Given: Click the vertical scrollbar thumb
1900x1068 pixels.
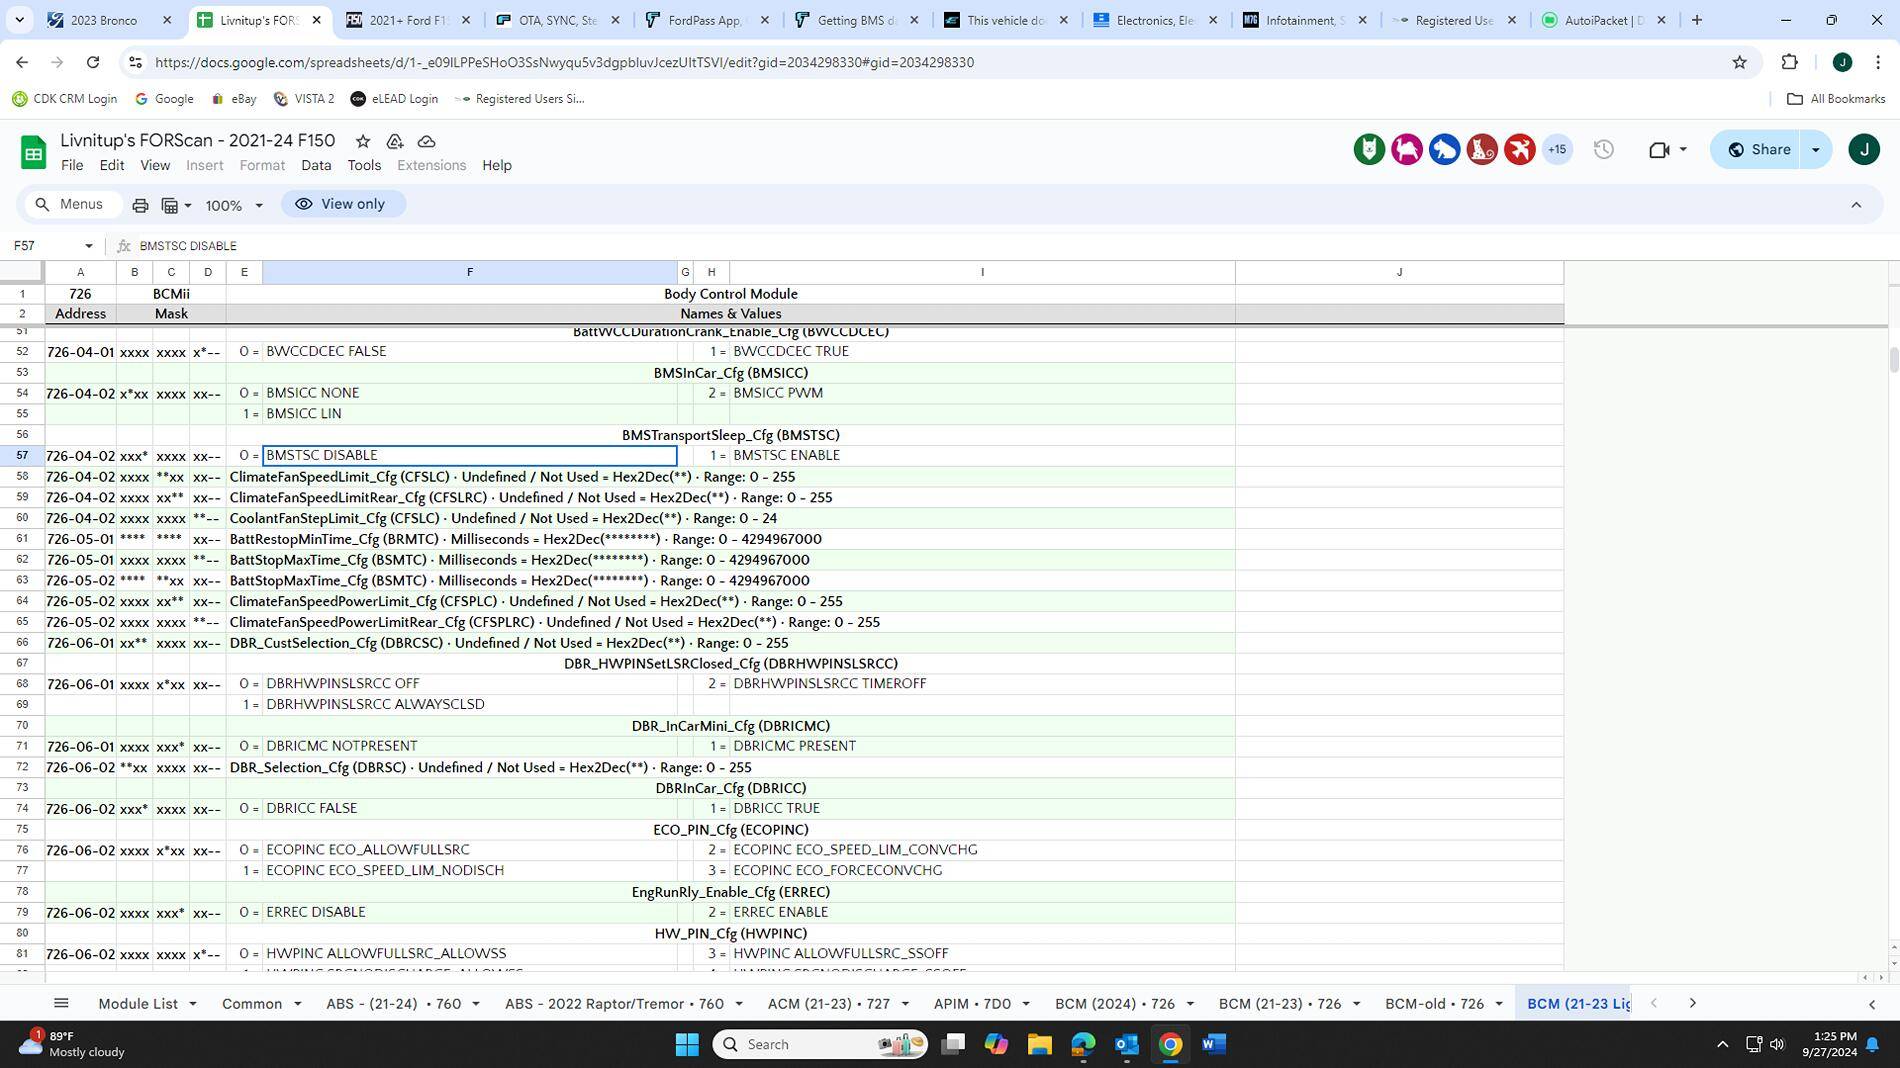Looking at the screenshot, I should click(x=1893, y=360).
